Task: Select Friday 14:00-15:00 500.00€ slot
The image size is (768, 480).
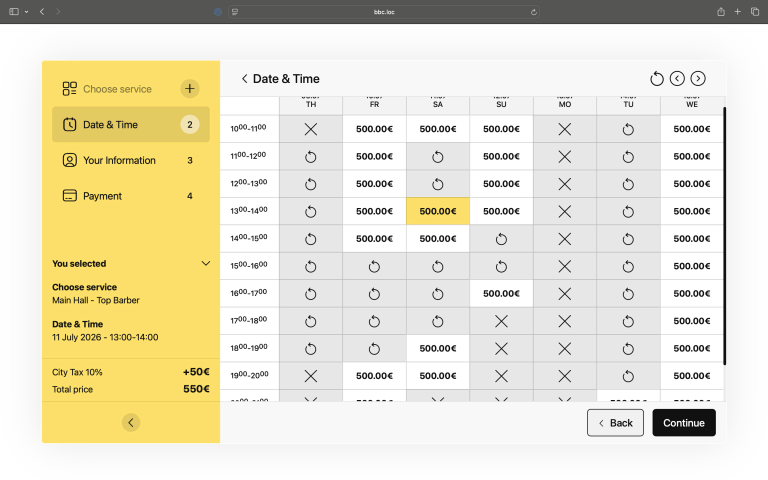Action: (374, 239)
